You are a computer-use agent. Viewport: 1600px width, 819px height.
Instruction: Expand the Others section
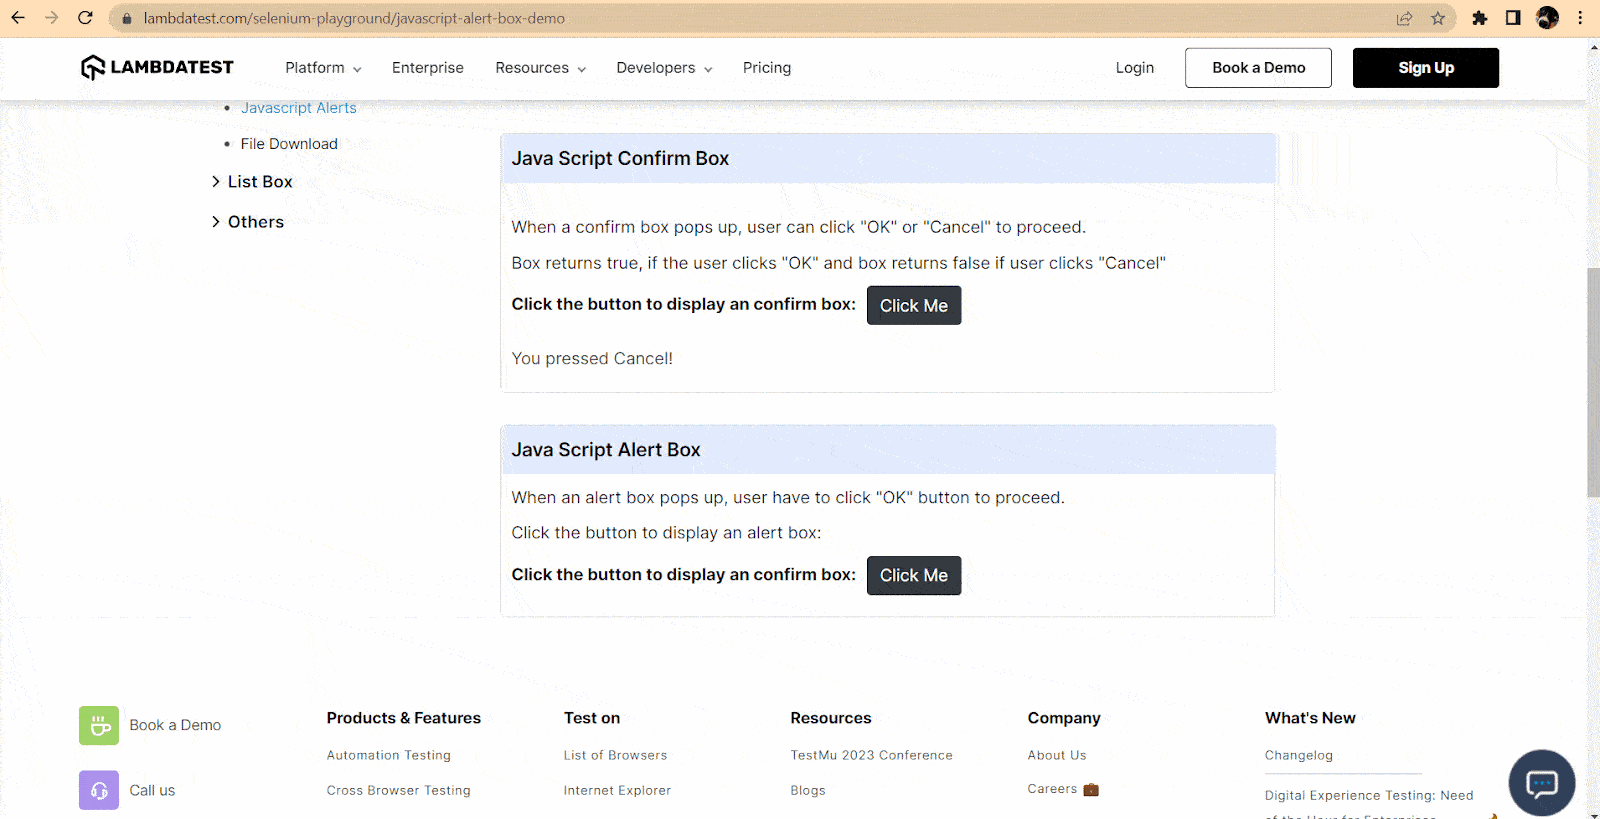coord(248,222)
